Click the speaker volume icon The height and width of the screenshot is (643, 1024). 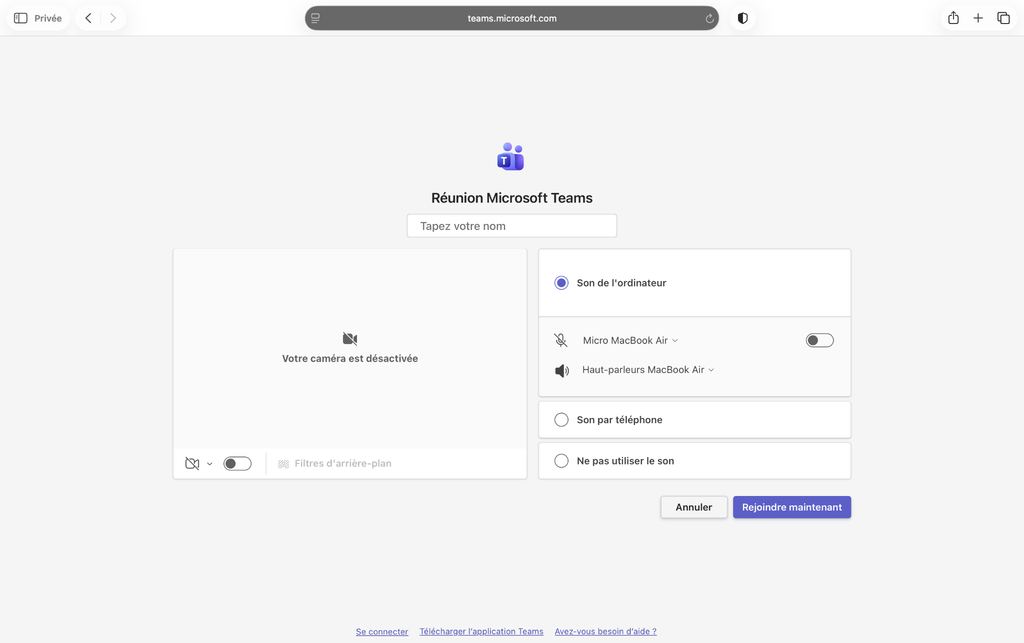pos(562,371)
